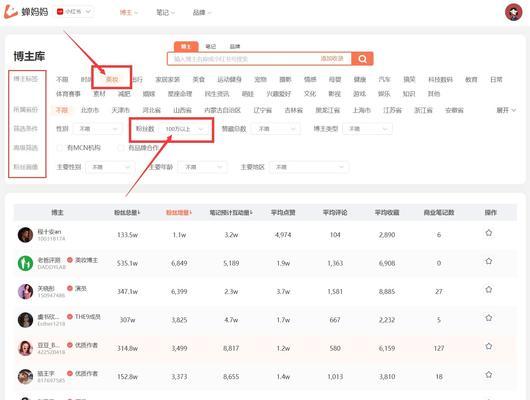Viewport: 530px width, 400px height.
Task: Select the 内蒙古自治区 province filter
Action: click(222, 110)
